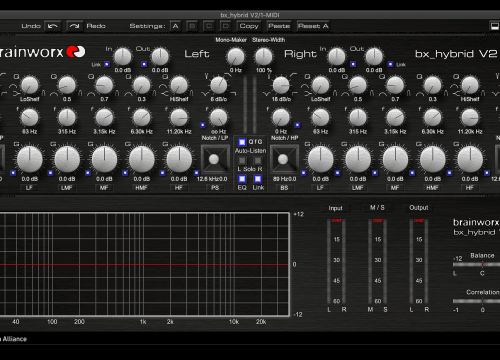Click the Right channel Out gain knob
Image resolution: width=500 pixels, height=360 pixels.
pyautogui.click(x=374, y=57)
